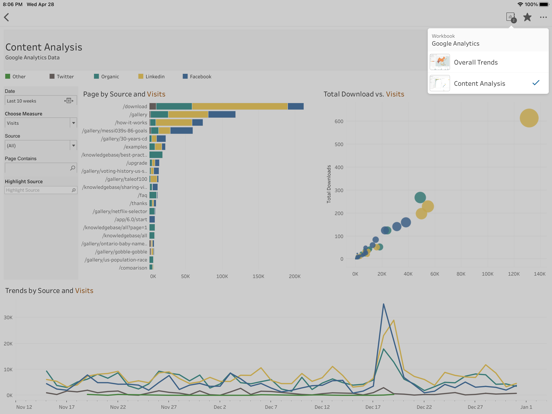Select the /gallery page label

pos(138,114)
